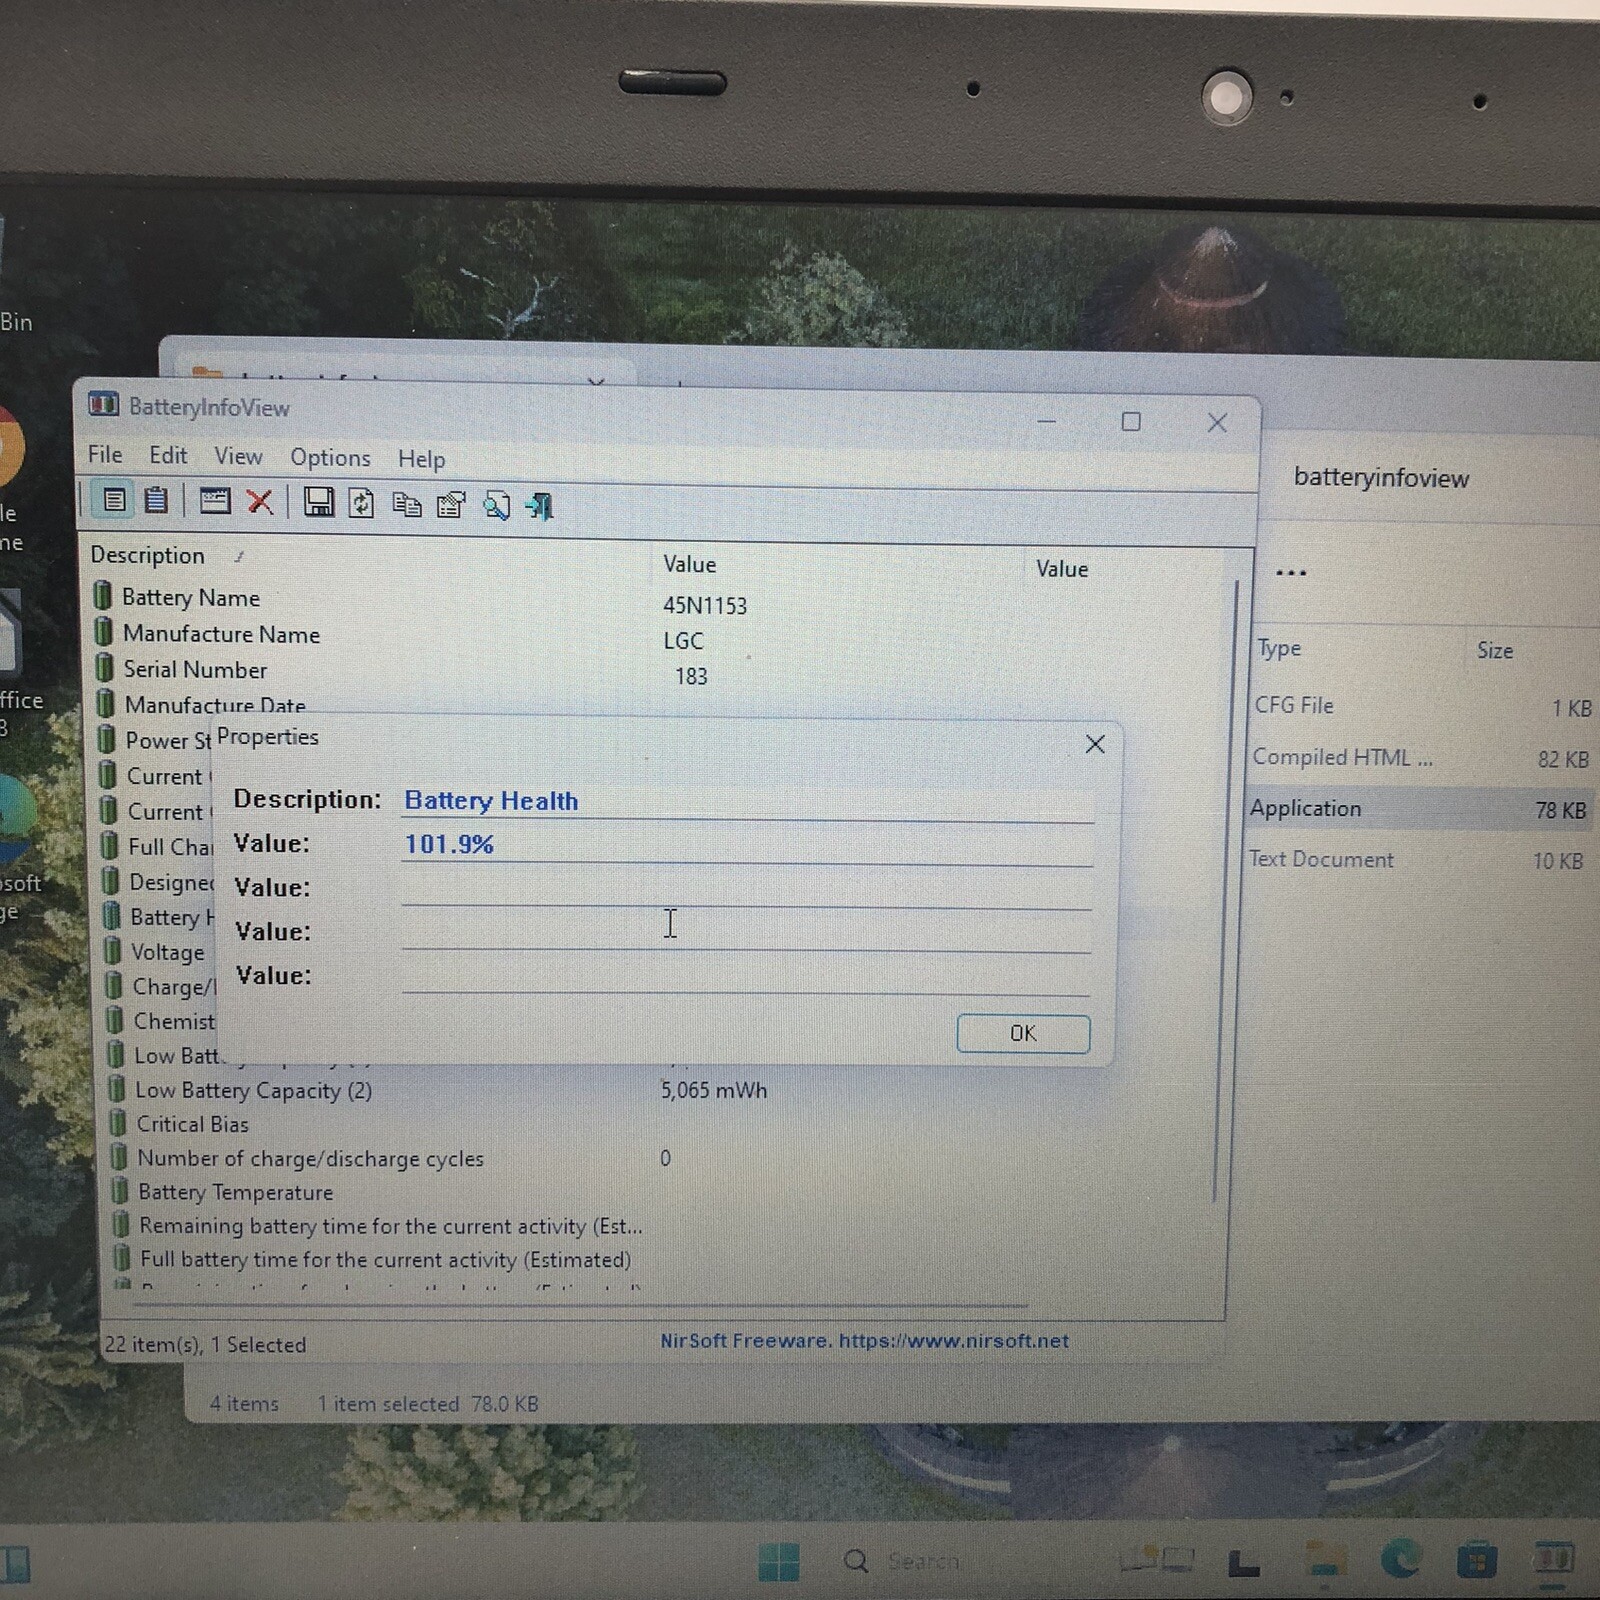Select the Application file row in Explorer

(1418, 809)
